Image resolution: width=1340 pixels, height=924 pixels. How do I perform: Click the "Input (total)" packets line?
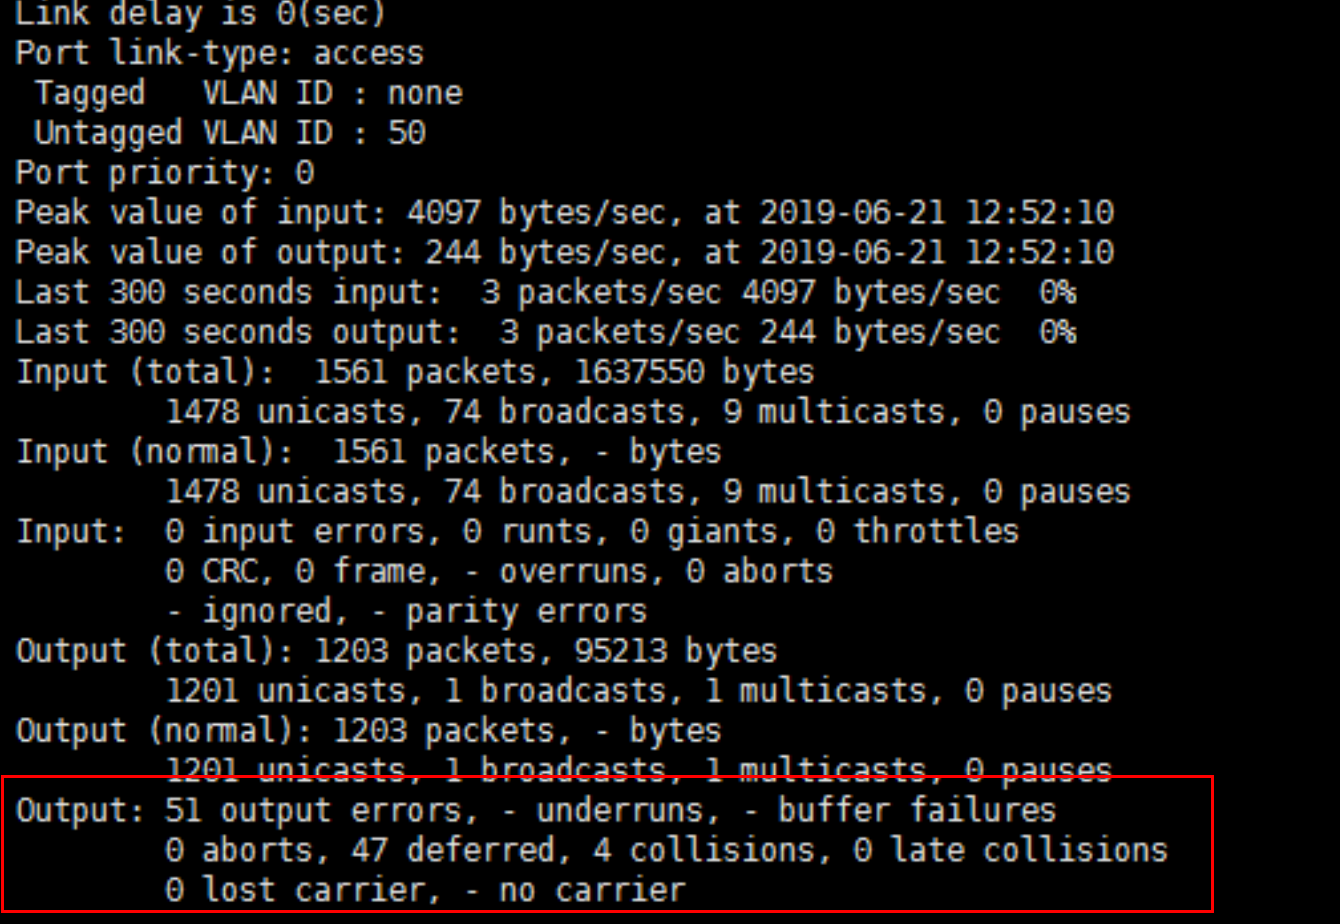[x=415, y=372]
